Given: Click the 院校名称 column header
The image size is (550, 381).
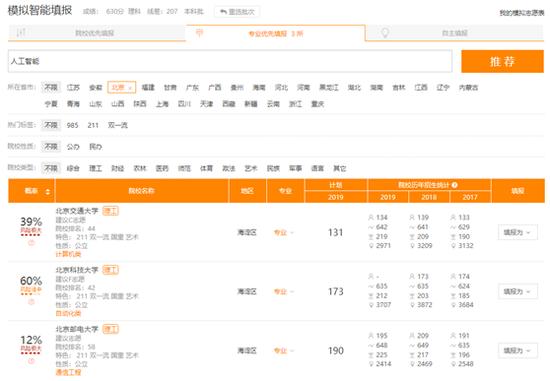Looking at the screenshot, I should tap(142, 191).
